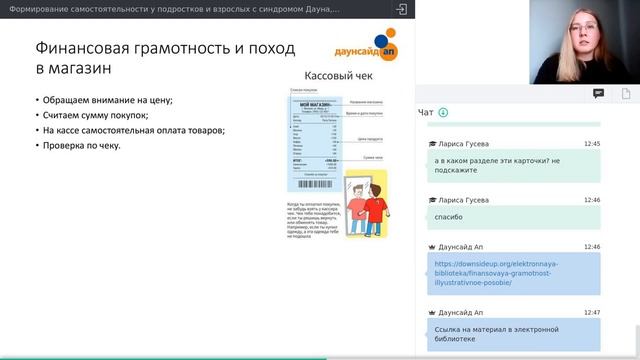Click the chat panel vertical scrollbar
Screen dimensions: 640x360
[638, 341]
